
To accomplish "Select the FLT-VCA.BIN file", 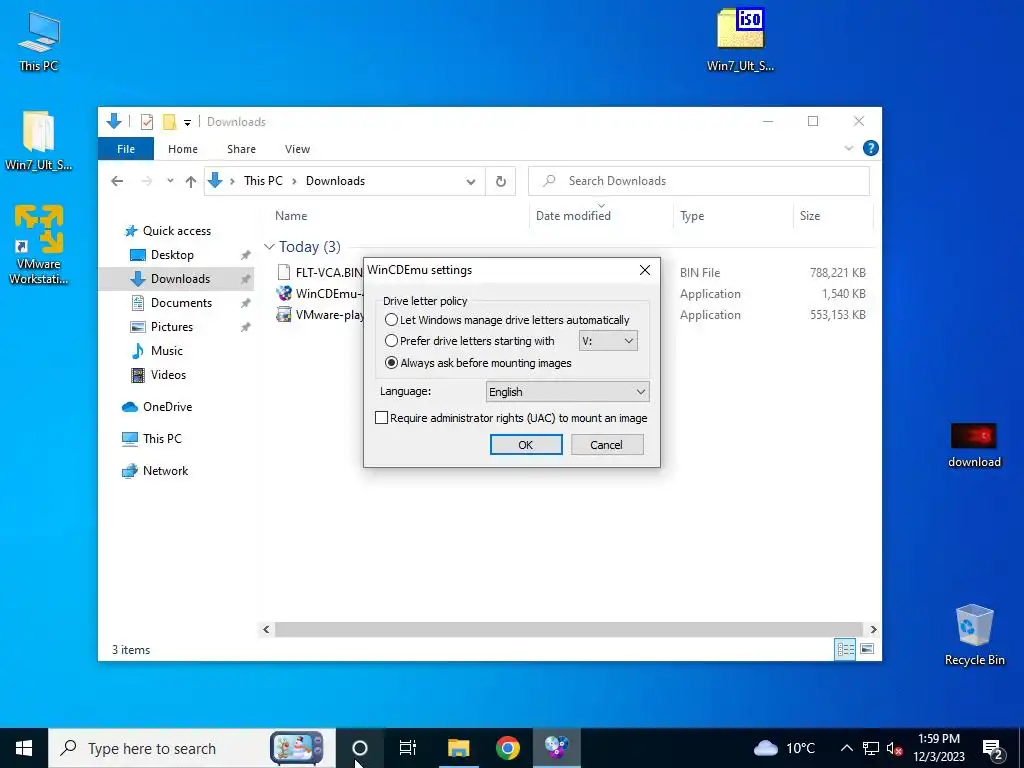I will (x=320, y=272).
